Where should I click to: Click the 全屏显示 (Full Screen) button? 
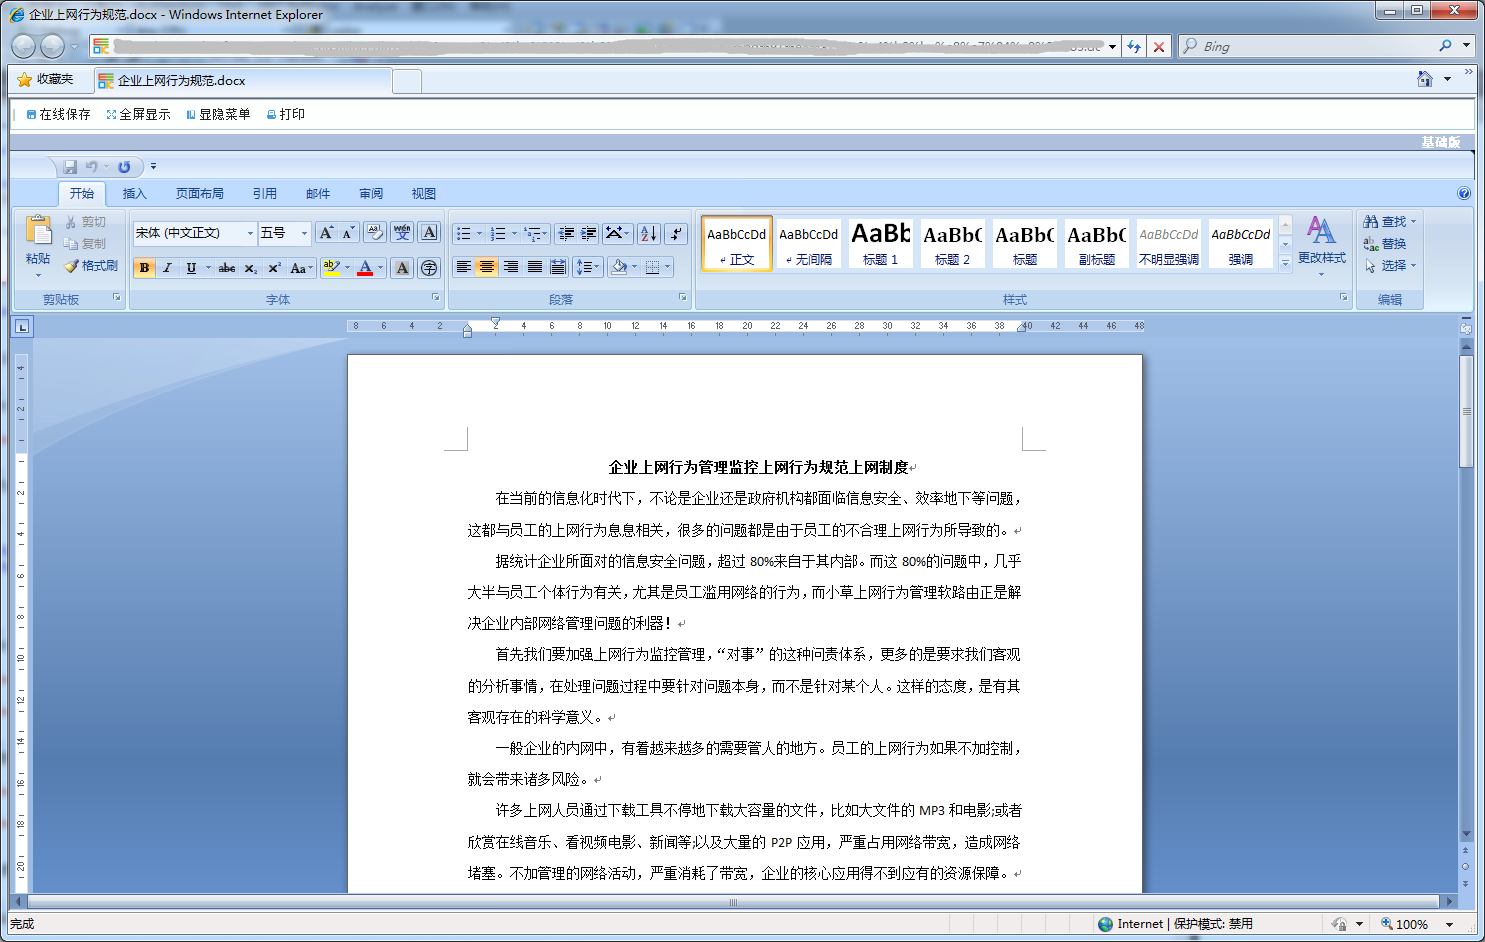pos(138,115)
